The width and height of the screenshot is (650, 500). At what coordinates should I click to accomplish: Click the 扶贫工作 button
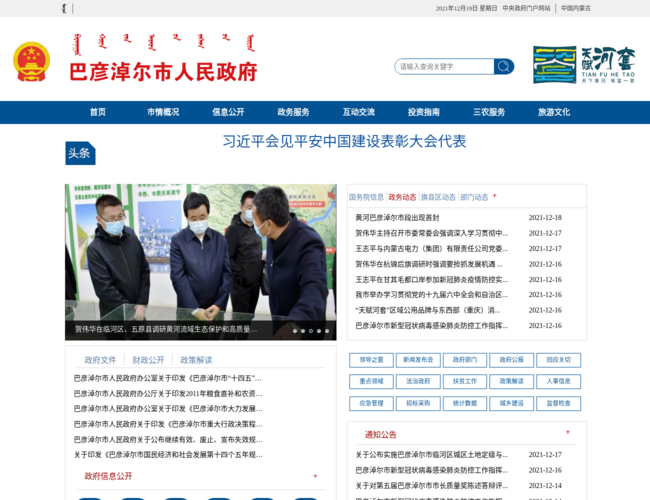(x=465, y=381)
